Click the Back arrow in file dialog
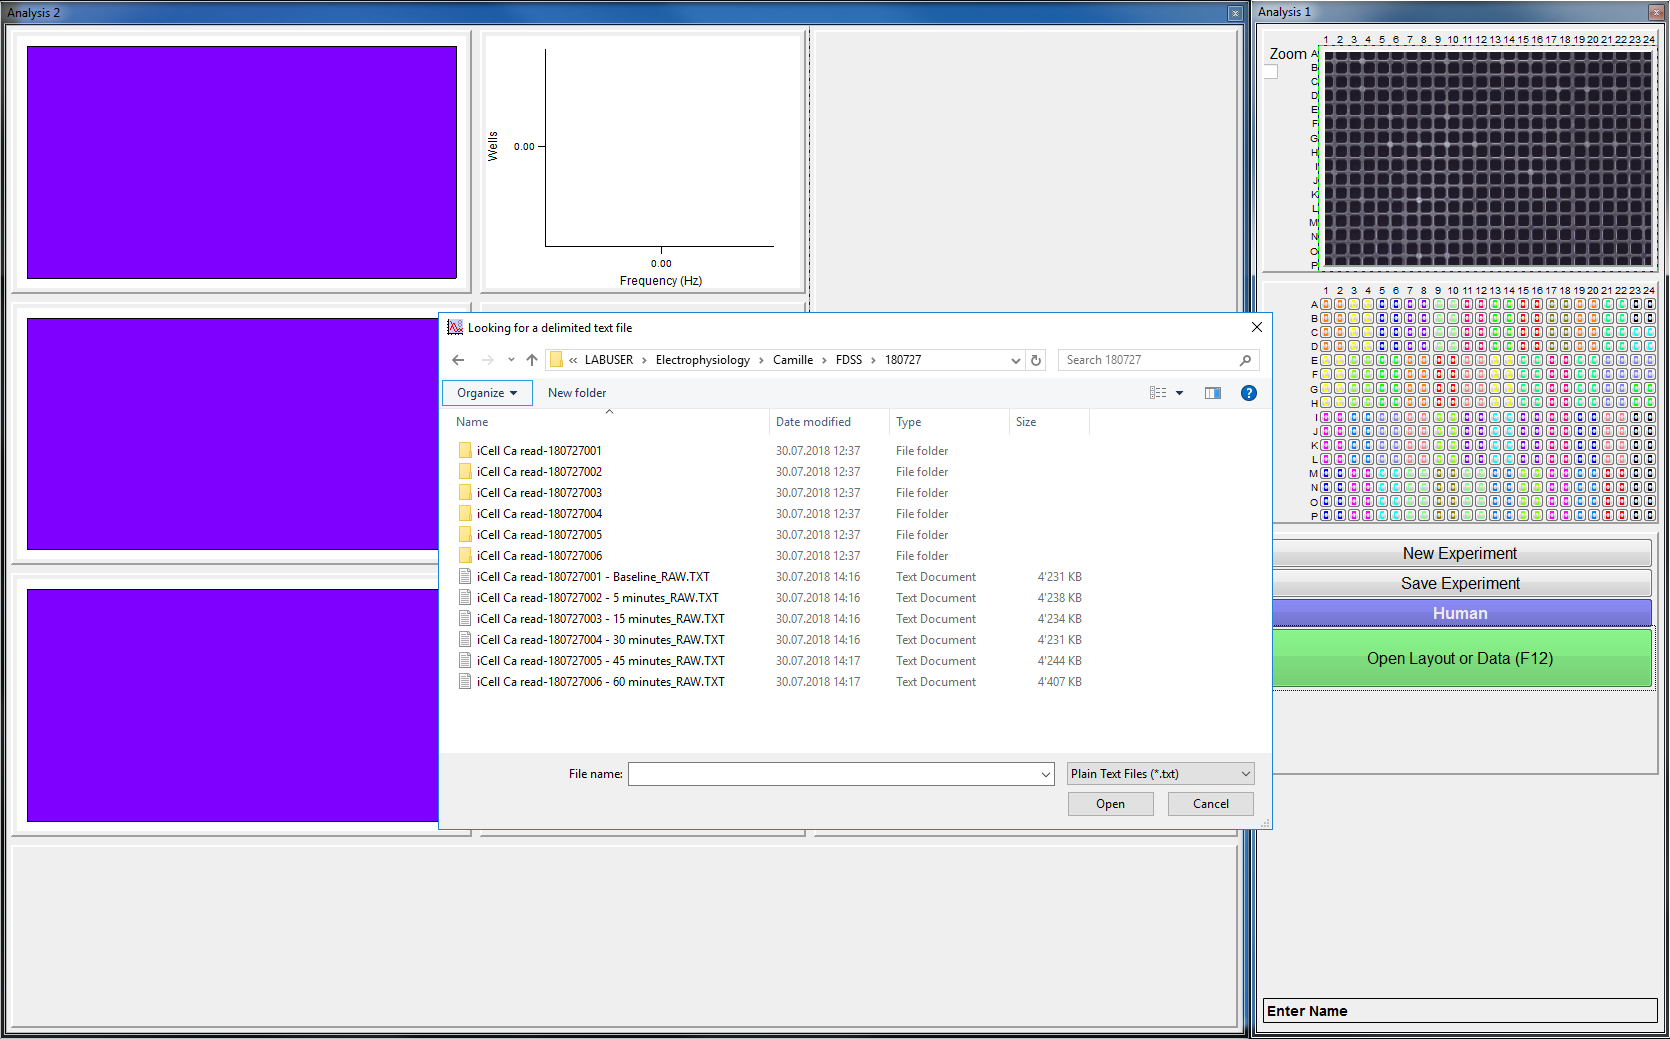The height and width of the screenshot is (1039, 1670). 458,360
